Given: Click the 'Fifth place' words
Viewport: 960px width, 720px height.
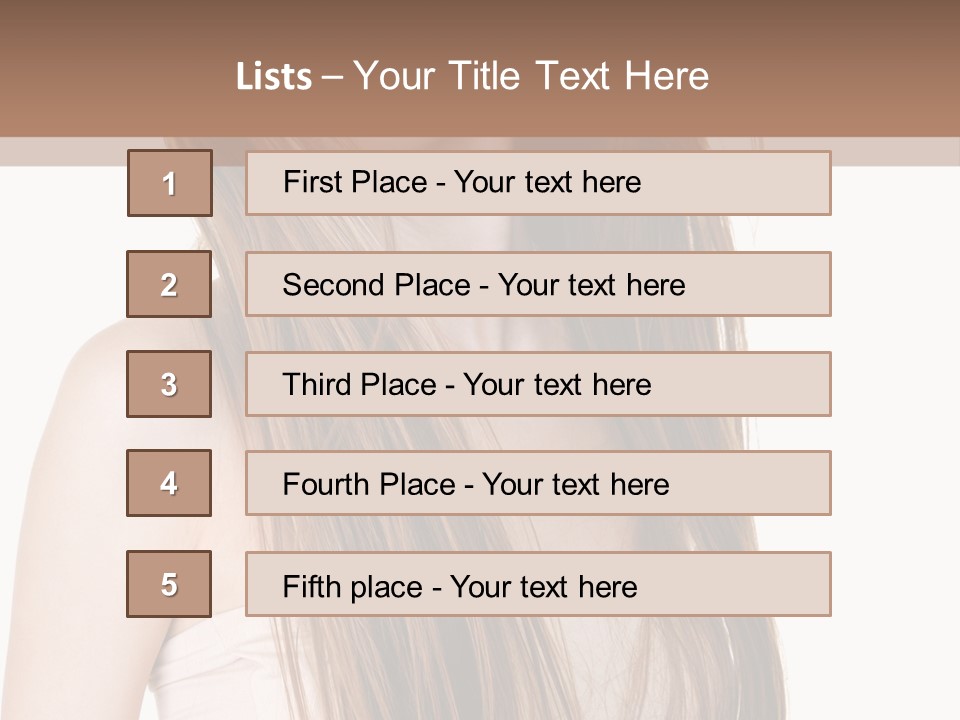Looking at the screenshot, I should coord(353,587).
